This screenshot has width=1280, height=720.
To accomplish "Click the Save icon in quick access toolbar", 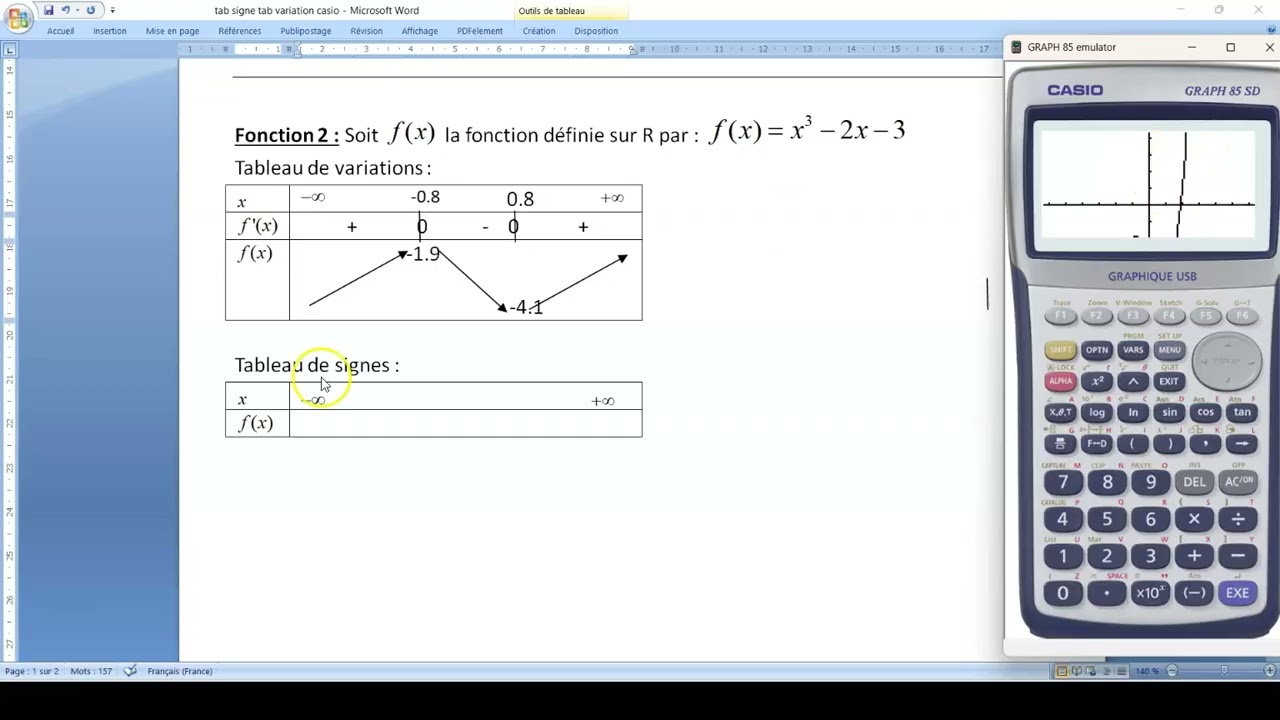I will tap(48, 10).
